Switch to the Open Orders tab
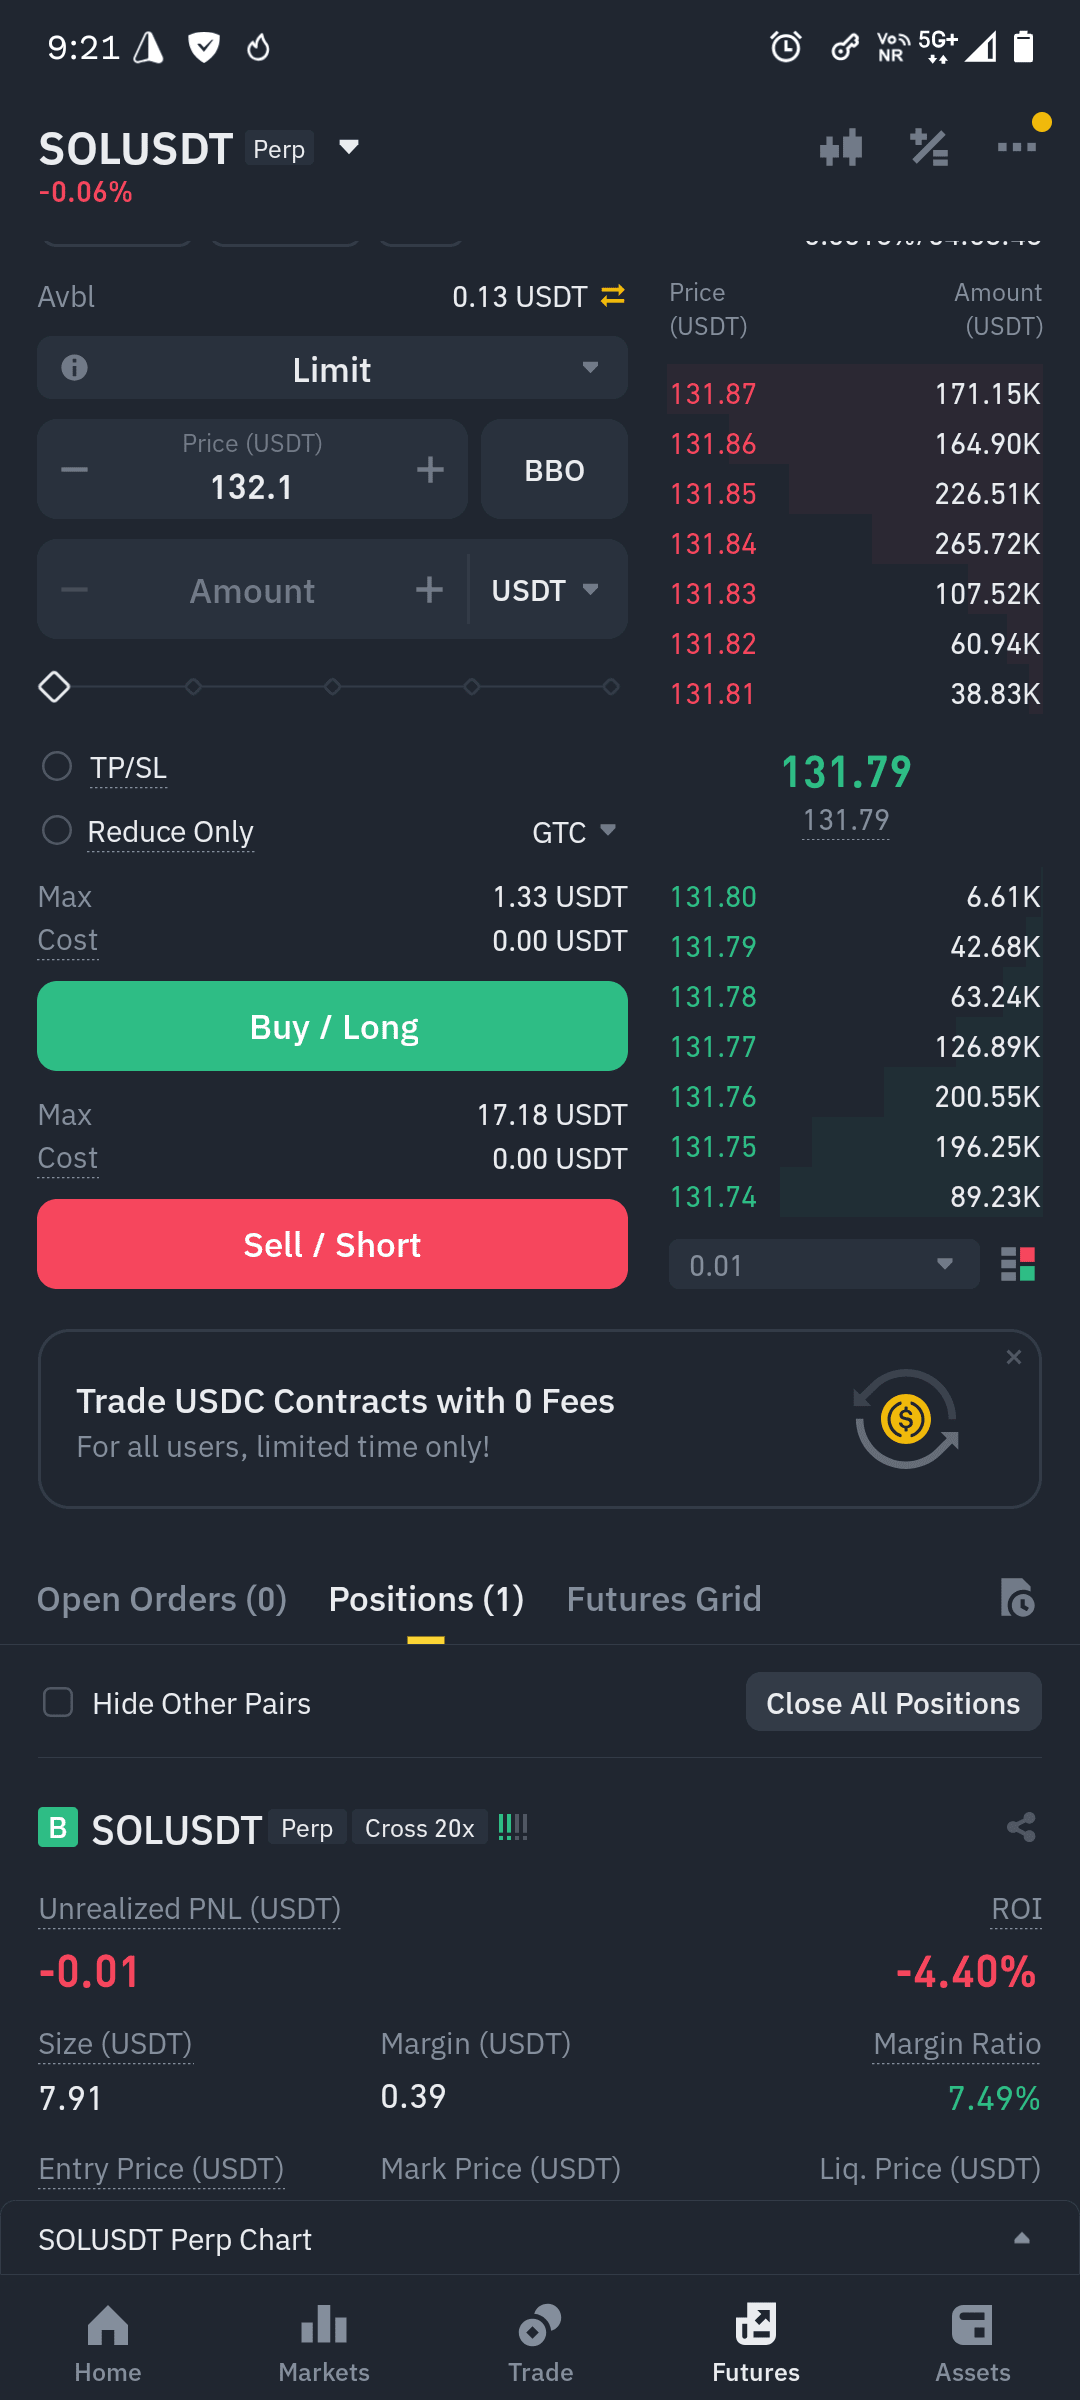1080x2400 pixels. pyautogui.click(x=162, y=1598)
